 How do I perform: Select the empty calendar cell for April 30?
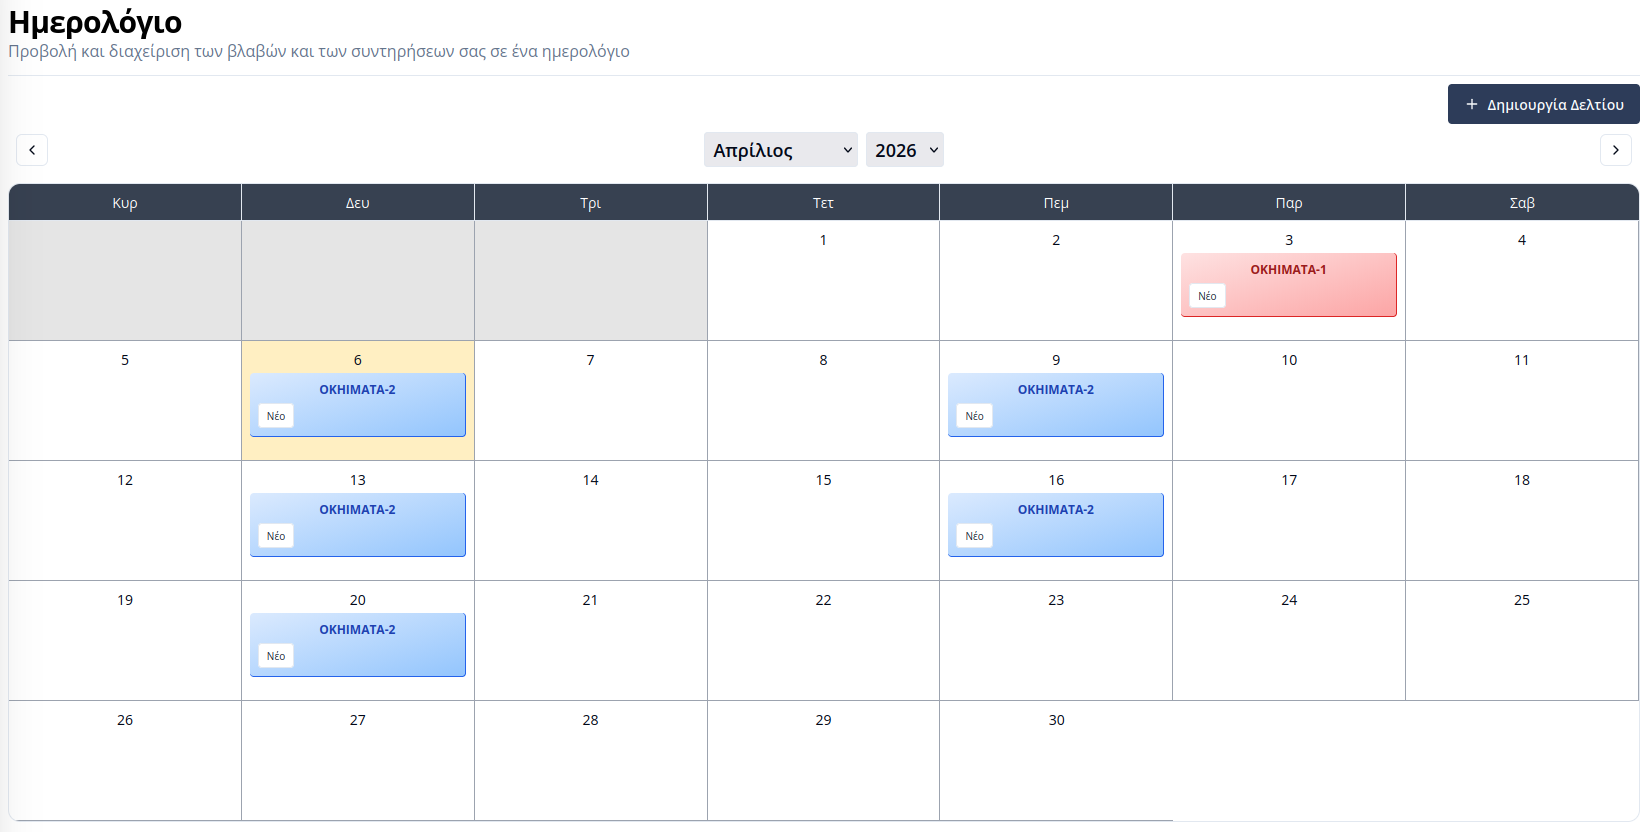tap(1055, 770)
